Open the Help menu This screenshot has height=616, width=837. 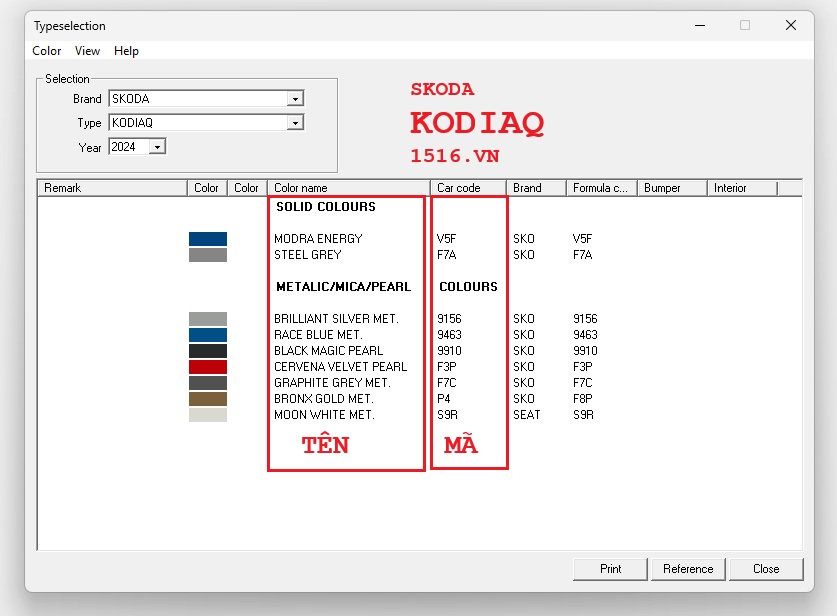(x=126, y=51)
